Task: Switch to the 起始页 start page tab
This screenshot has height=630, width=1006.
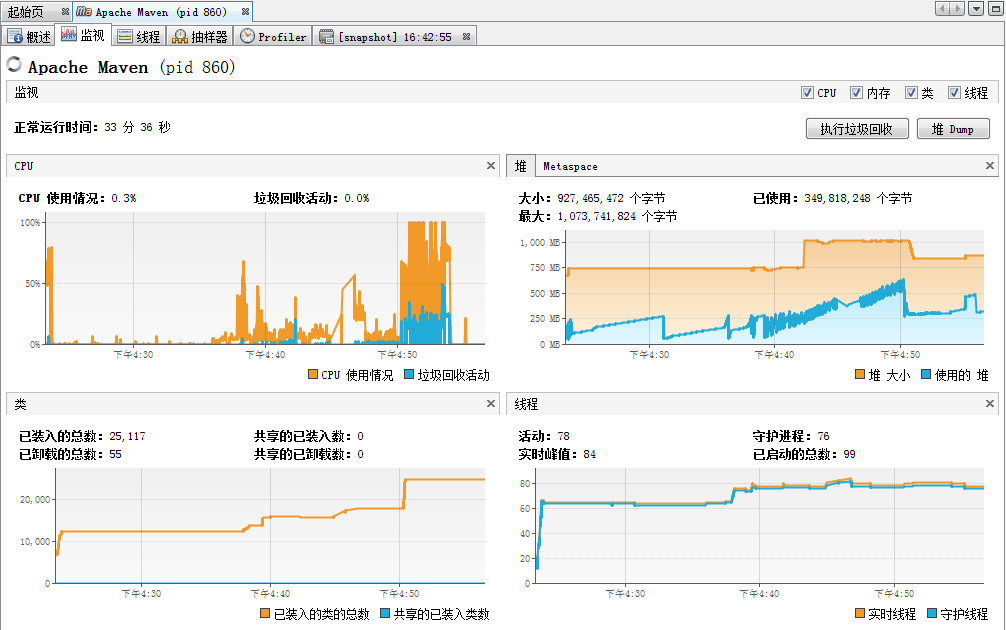Action: 26,12
